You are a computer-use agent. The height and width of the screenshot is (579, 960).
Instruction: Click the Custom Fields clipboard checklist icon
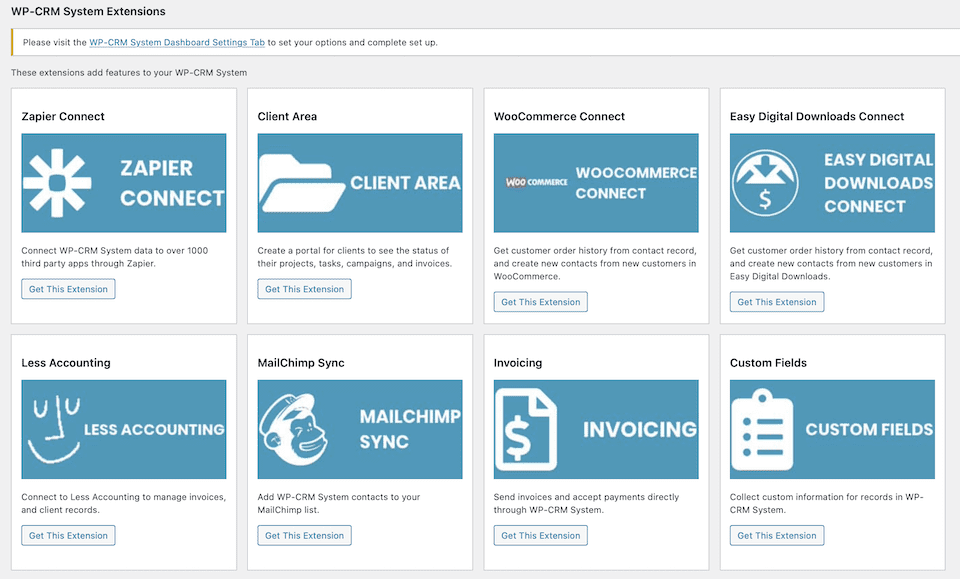(x=760, y=428)
